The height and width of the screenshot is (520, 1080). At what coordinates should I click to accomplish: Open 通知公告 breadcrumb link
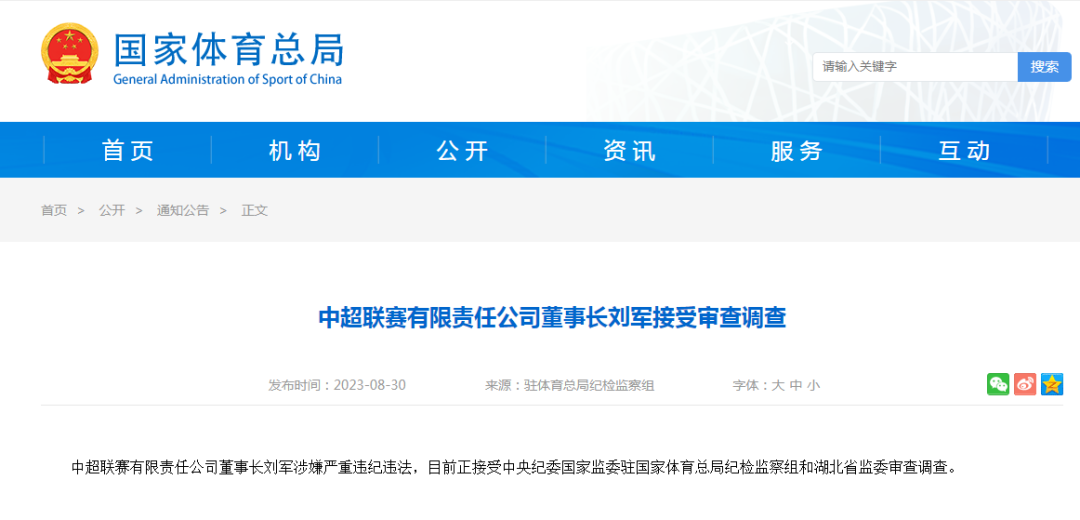coord(183,211)
